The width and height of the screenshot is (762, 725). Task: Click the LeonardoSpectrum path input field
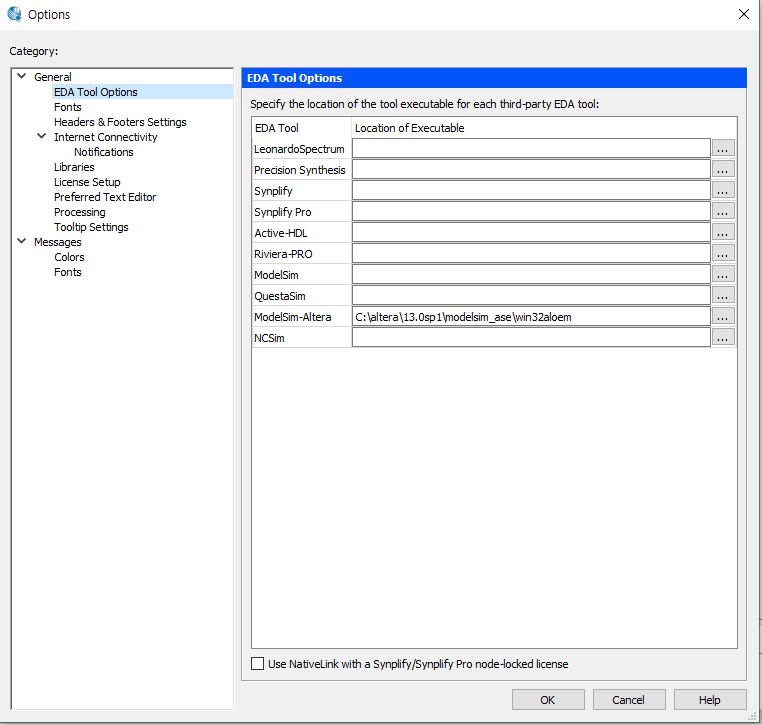531,148
